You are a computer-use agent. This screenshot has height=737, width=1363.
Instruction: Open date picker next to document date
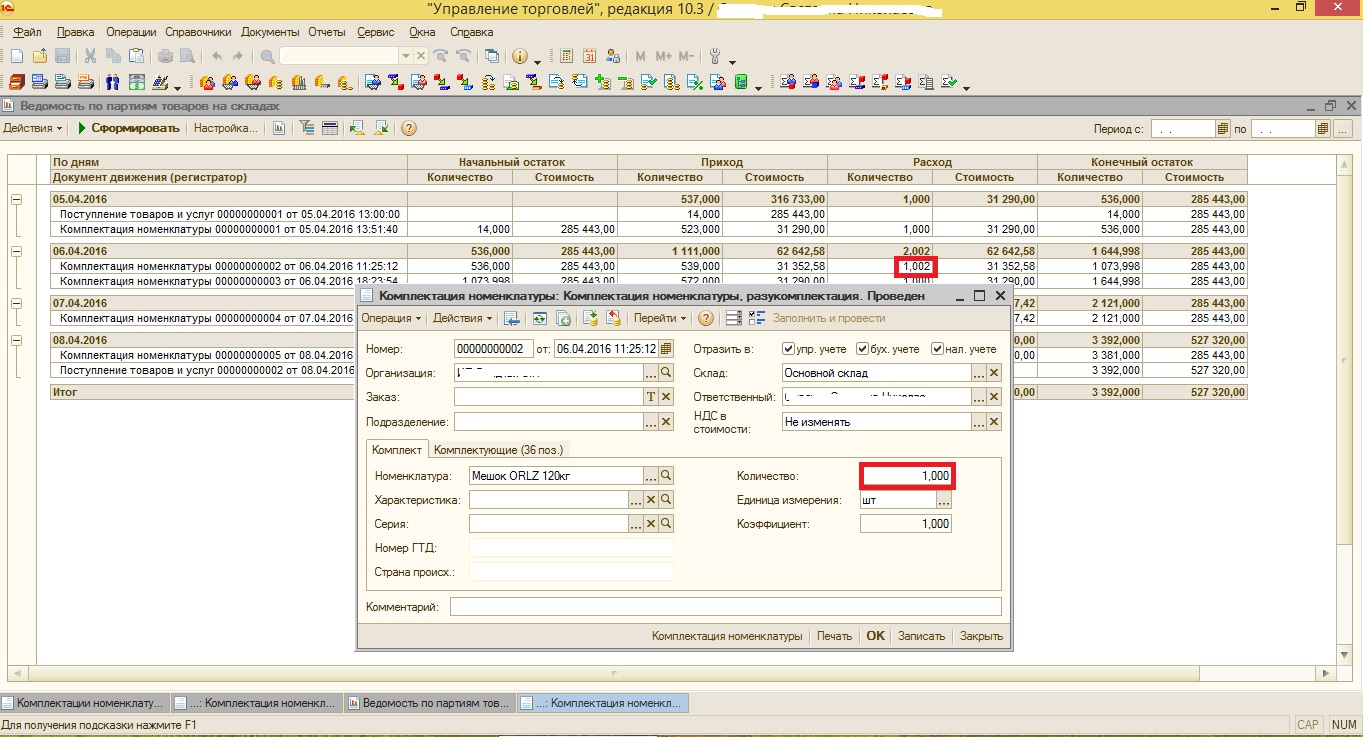pyautogui.click(x=667, y=349)
